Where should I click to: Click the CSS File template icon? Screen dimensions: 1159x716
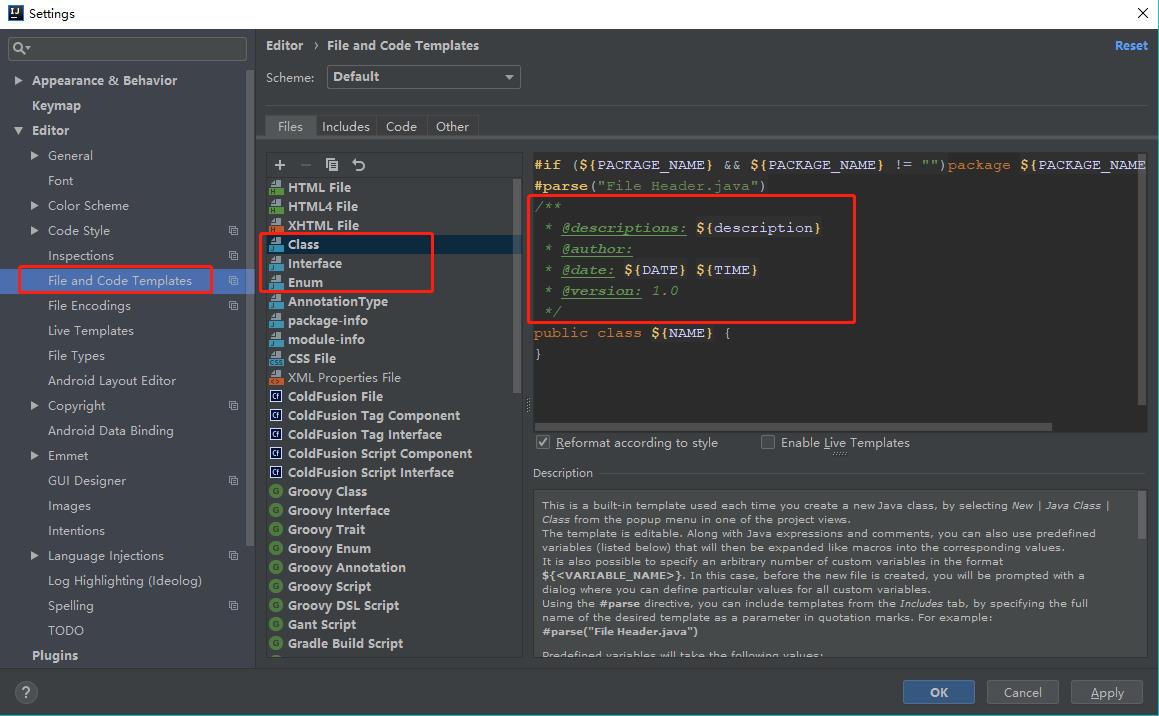pyautogui.click(x=276, y=358)
